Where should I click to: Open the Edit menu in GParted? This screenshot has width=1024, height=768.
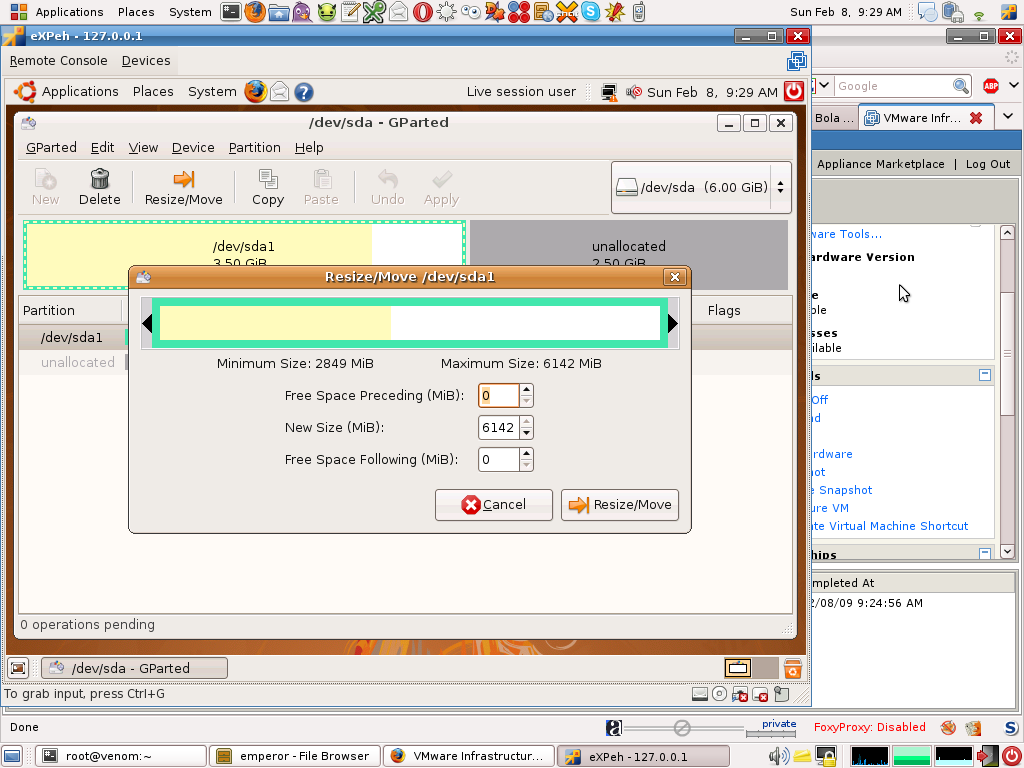pyautogui.click(x=103, y=148)
